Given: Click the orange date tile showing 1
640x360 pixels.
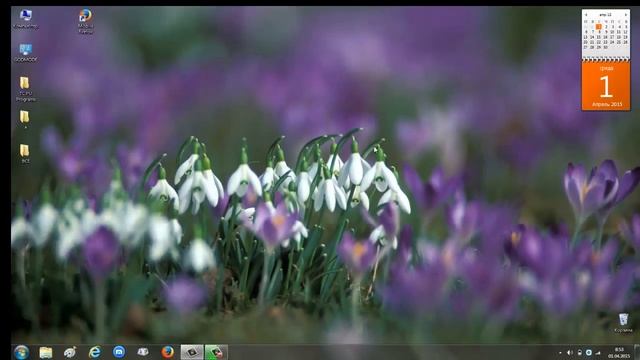Looking at the screenshot, I should (606, 86).
